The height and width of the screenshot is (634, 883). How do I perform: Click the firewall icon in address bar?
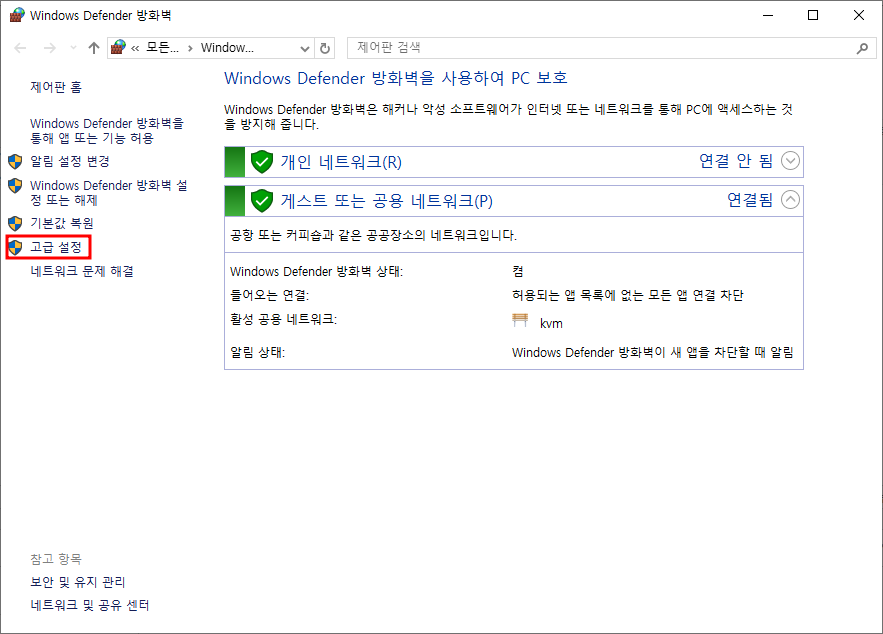point(118,47)
